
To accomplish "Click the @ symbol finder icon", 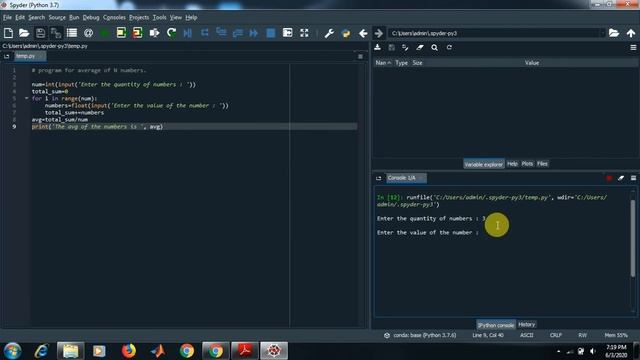I will coord(88,33).
